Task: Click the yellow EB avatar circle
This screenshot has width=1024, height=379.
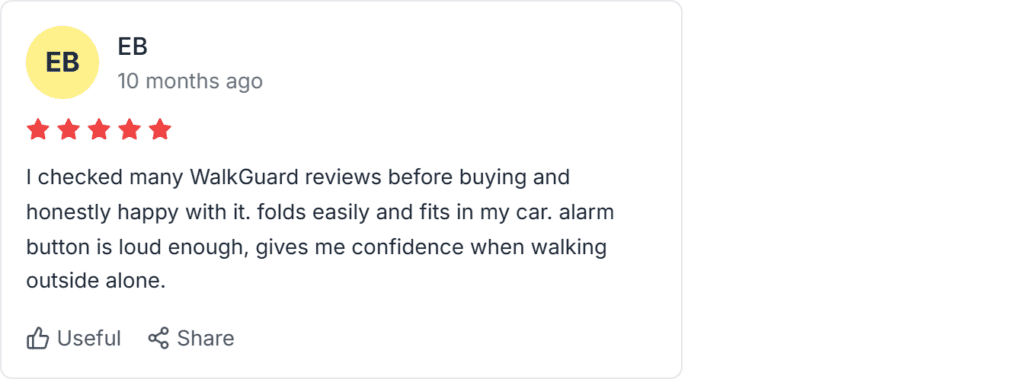Action: click(x=62, y=63)
